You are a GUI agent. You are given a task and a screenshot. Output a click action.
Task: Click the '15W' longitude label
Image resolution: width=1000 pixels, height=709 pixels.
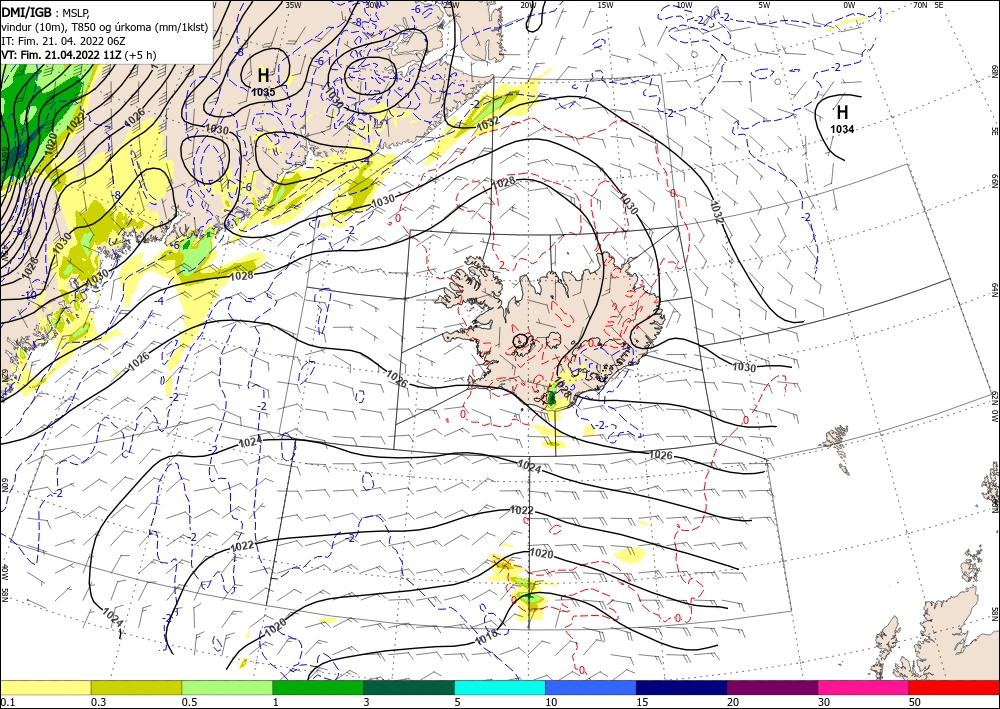(605, 5)
